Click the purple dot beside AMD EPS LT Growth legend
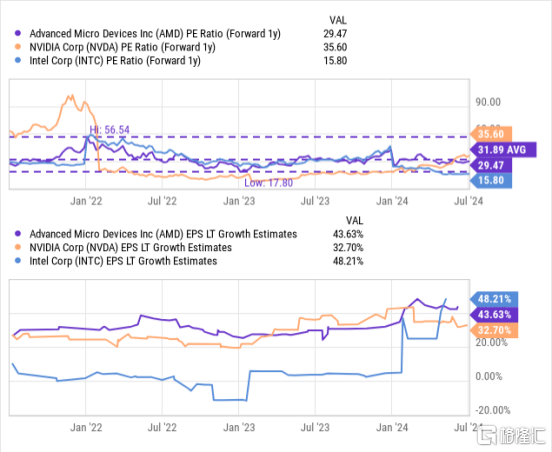 (x=18, y=234)
